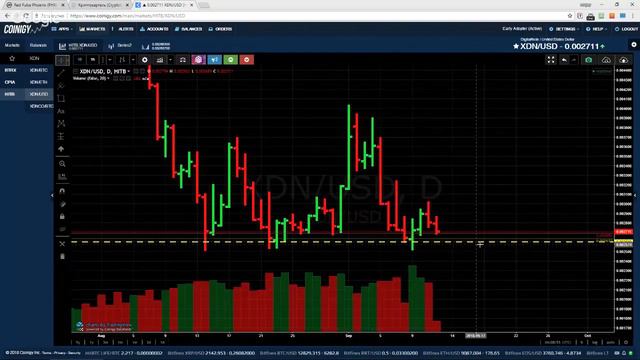Click the save chart cloud icon

624,60
